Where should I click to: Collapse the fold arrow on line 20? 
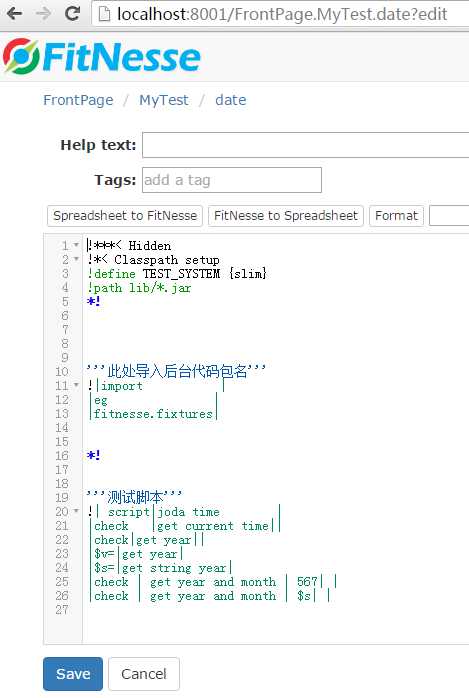(x=76, y=511)
